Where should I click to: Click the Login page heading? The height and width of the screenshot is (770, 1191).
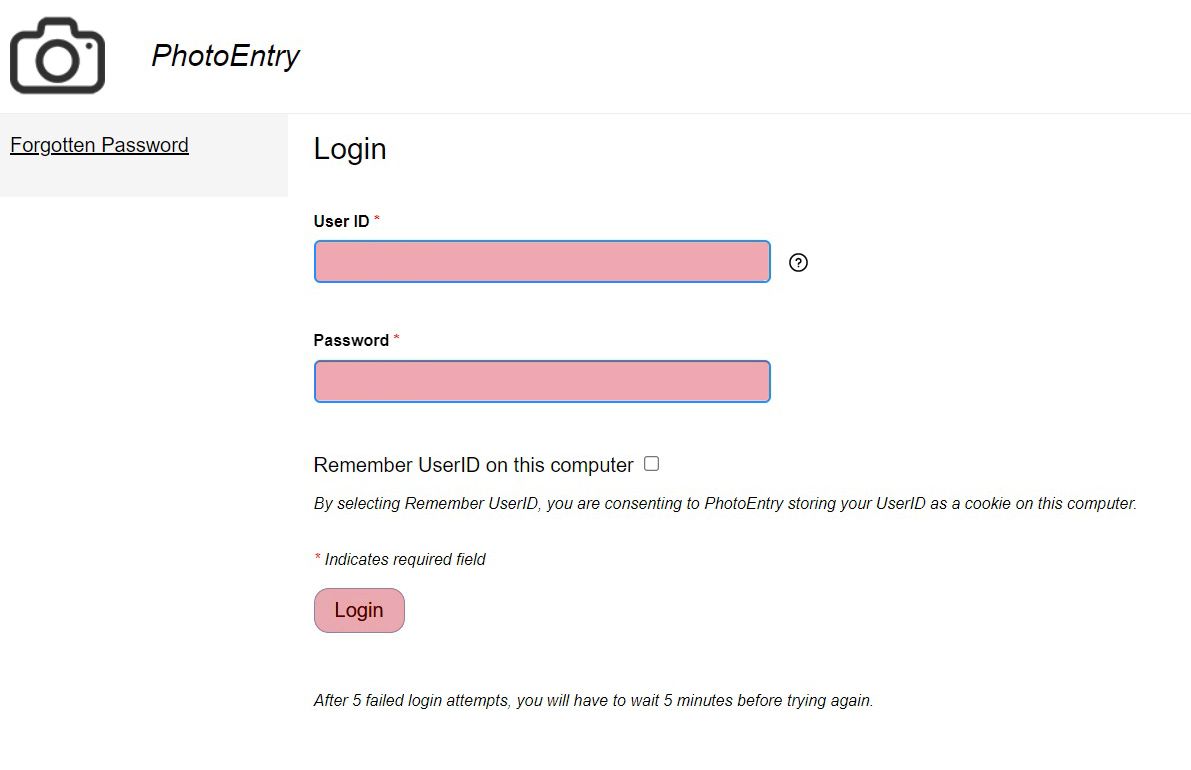click(350, 149)
